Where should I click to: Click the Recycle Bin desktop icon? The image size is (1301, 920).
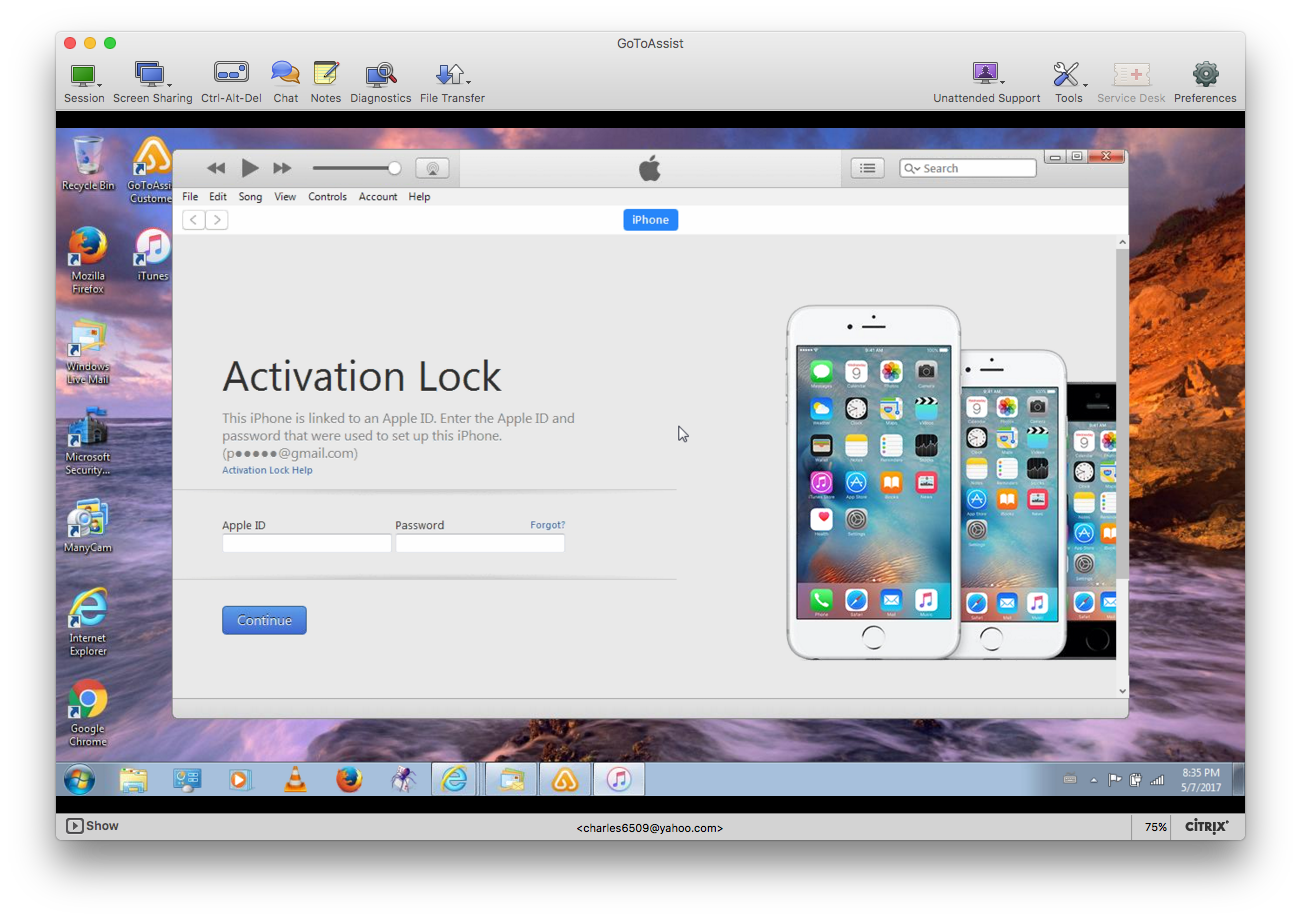click(88, 163)
